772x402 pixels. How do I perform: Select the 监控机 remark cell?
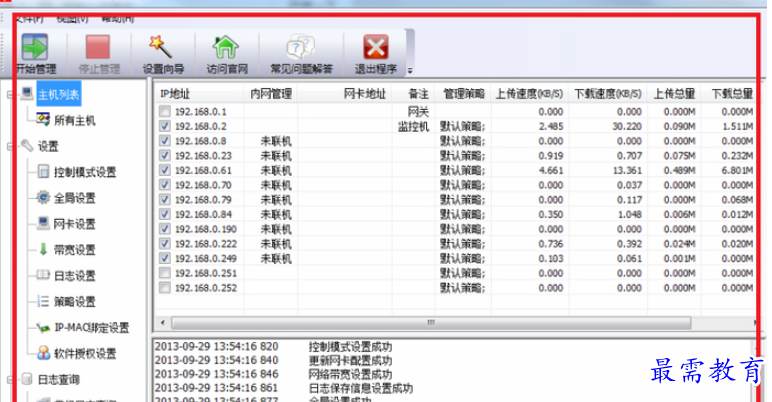tap(414, 126)
